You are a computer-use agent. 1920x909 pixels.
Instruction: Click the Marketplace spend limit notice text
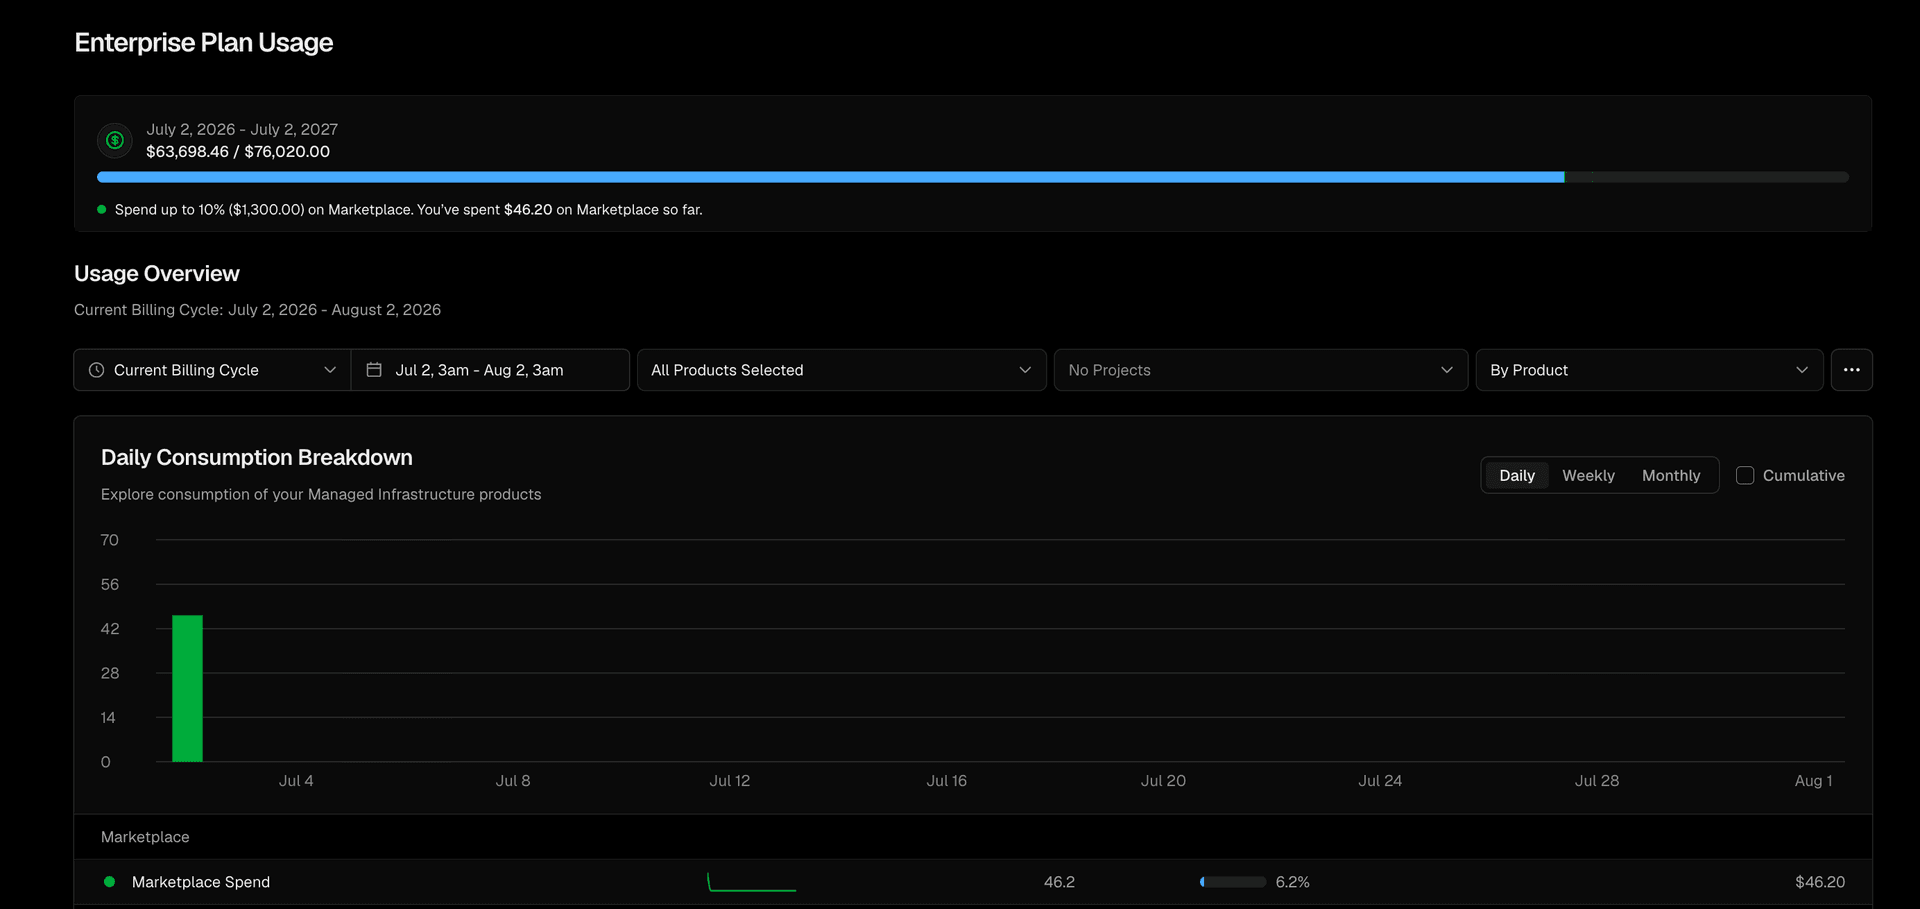coord(408,210)
